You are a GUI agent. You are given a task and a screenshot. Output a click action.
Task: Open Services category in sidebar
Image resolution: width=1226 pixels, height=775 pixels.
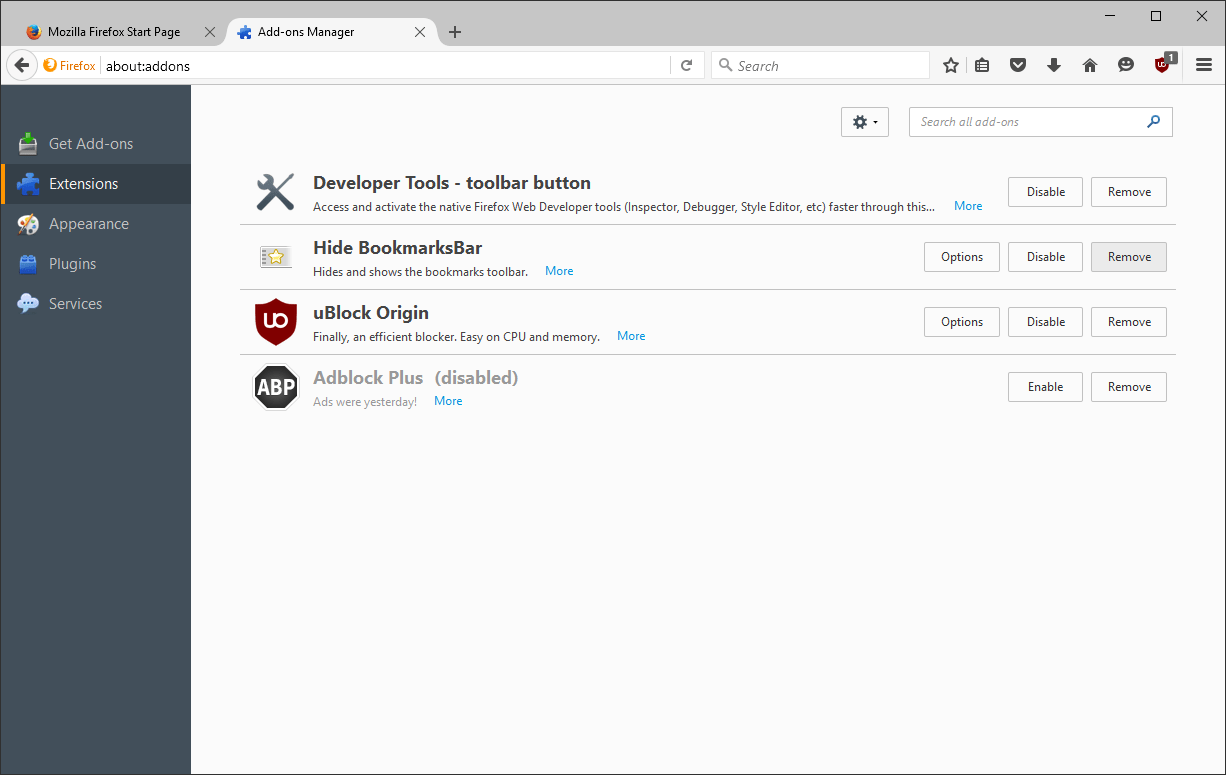click(95, 304)
